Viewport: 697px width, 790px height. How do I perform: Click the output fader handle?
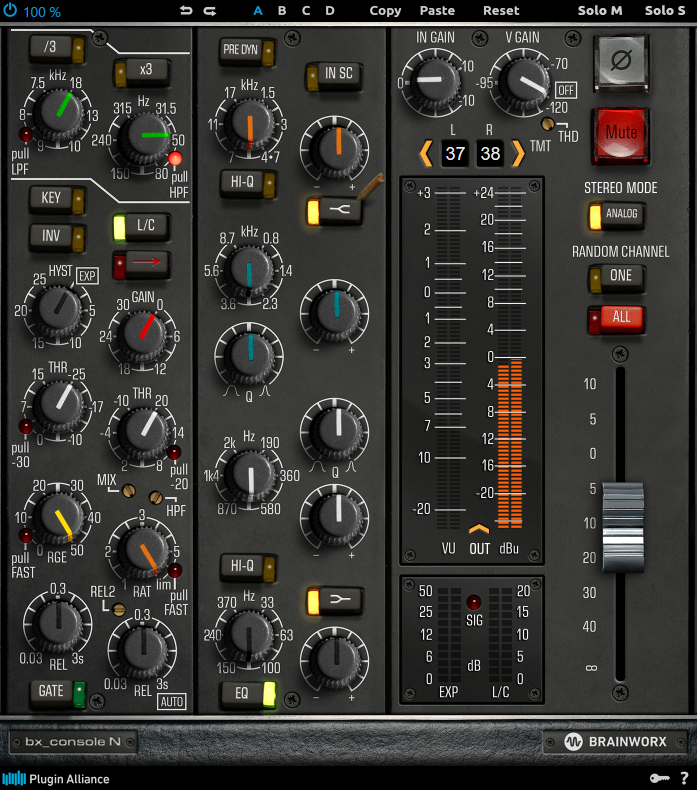pos(623,527)
